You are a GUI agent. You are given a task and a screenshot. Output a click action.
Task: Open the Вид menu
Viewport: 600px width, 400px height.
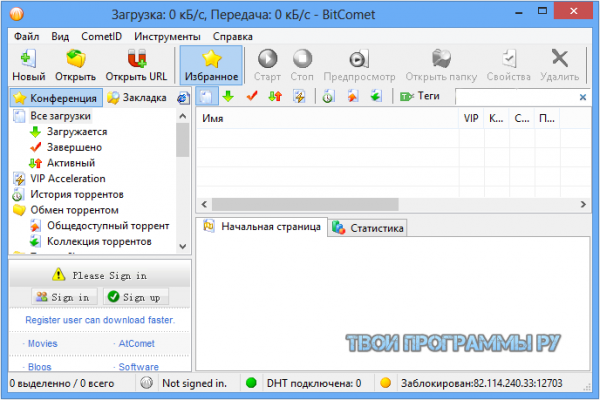tap(60, 37)
